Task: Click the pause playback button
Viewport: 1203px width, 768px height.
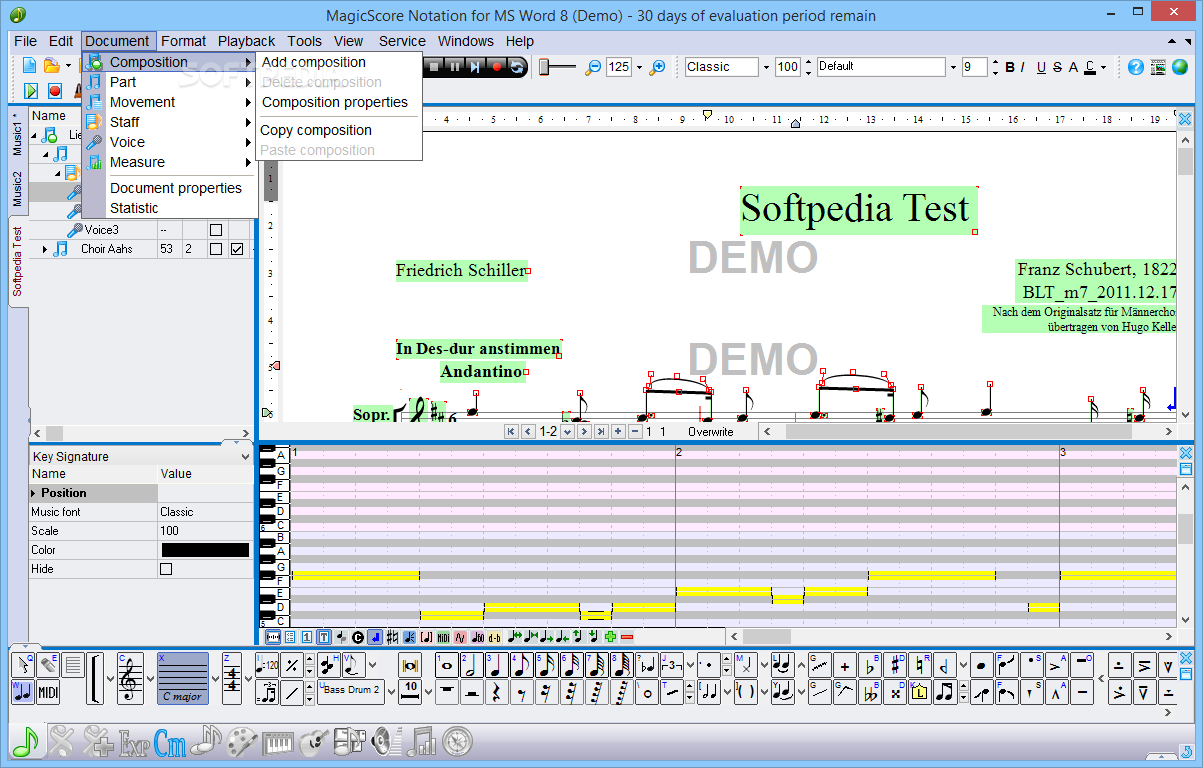Action: coord(455,67)
